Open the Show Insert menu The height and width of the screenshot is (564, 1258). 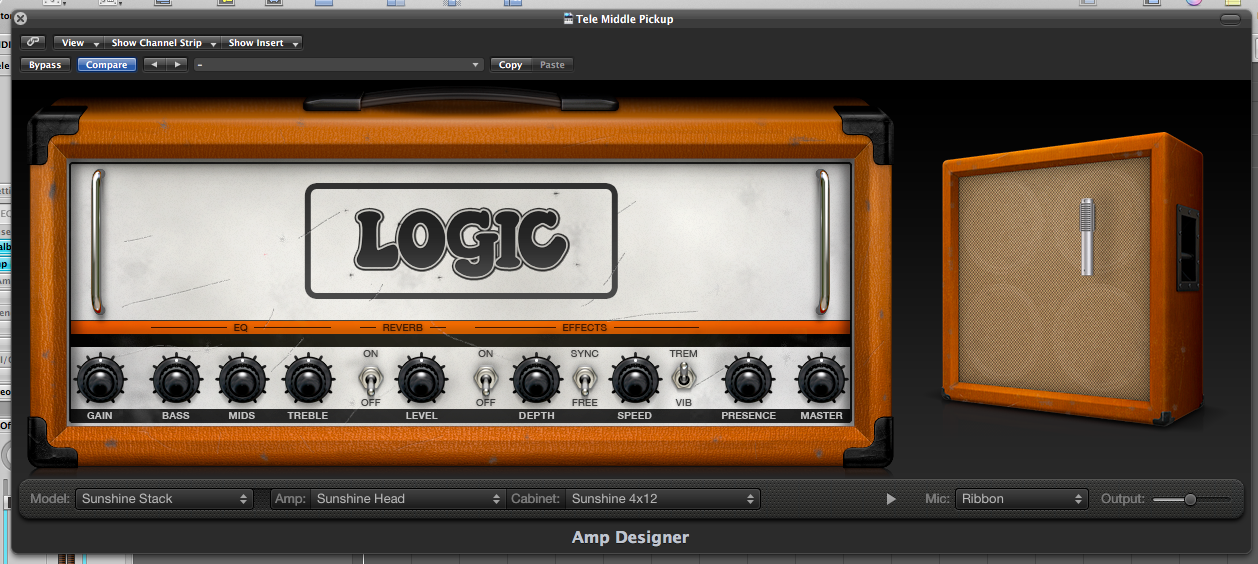coord(262,43)
